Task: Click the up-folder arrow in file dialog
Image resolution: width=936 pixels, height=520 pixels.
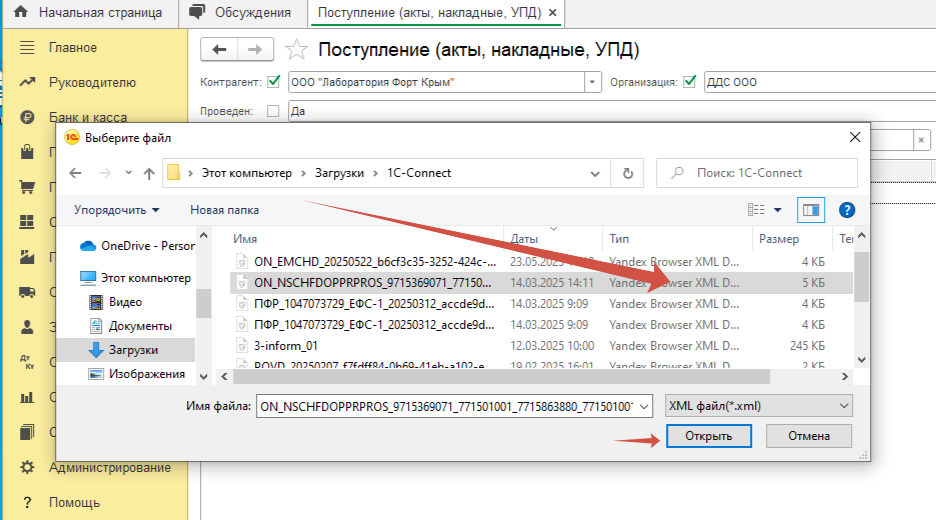Action: [148, 173]
